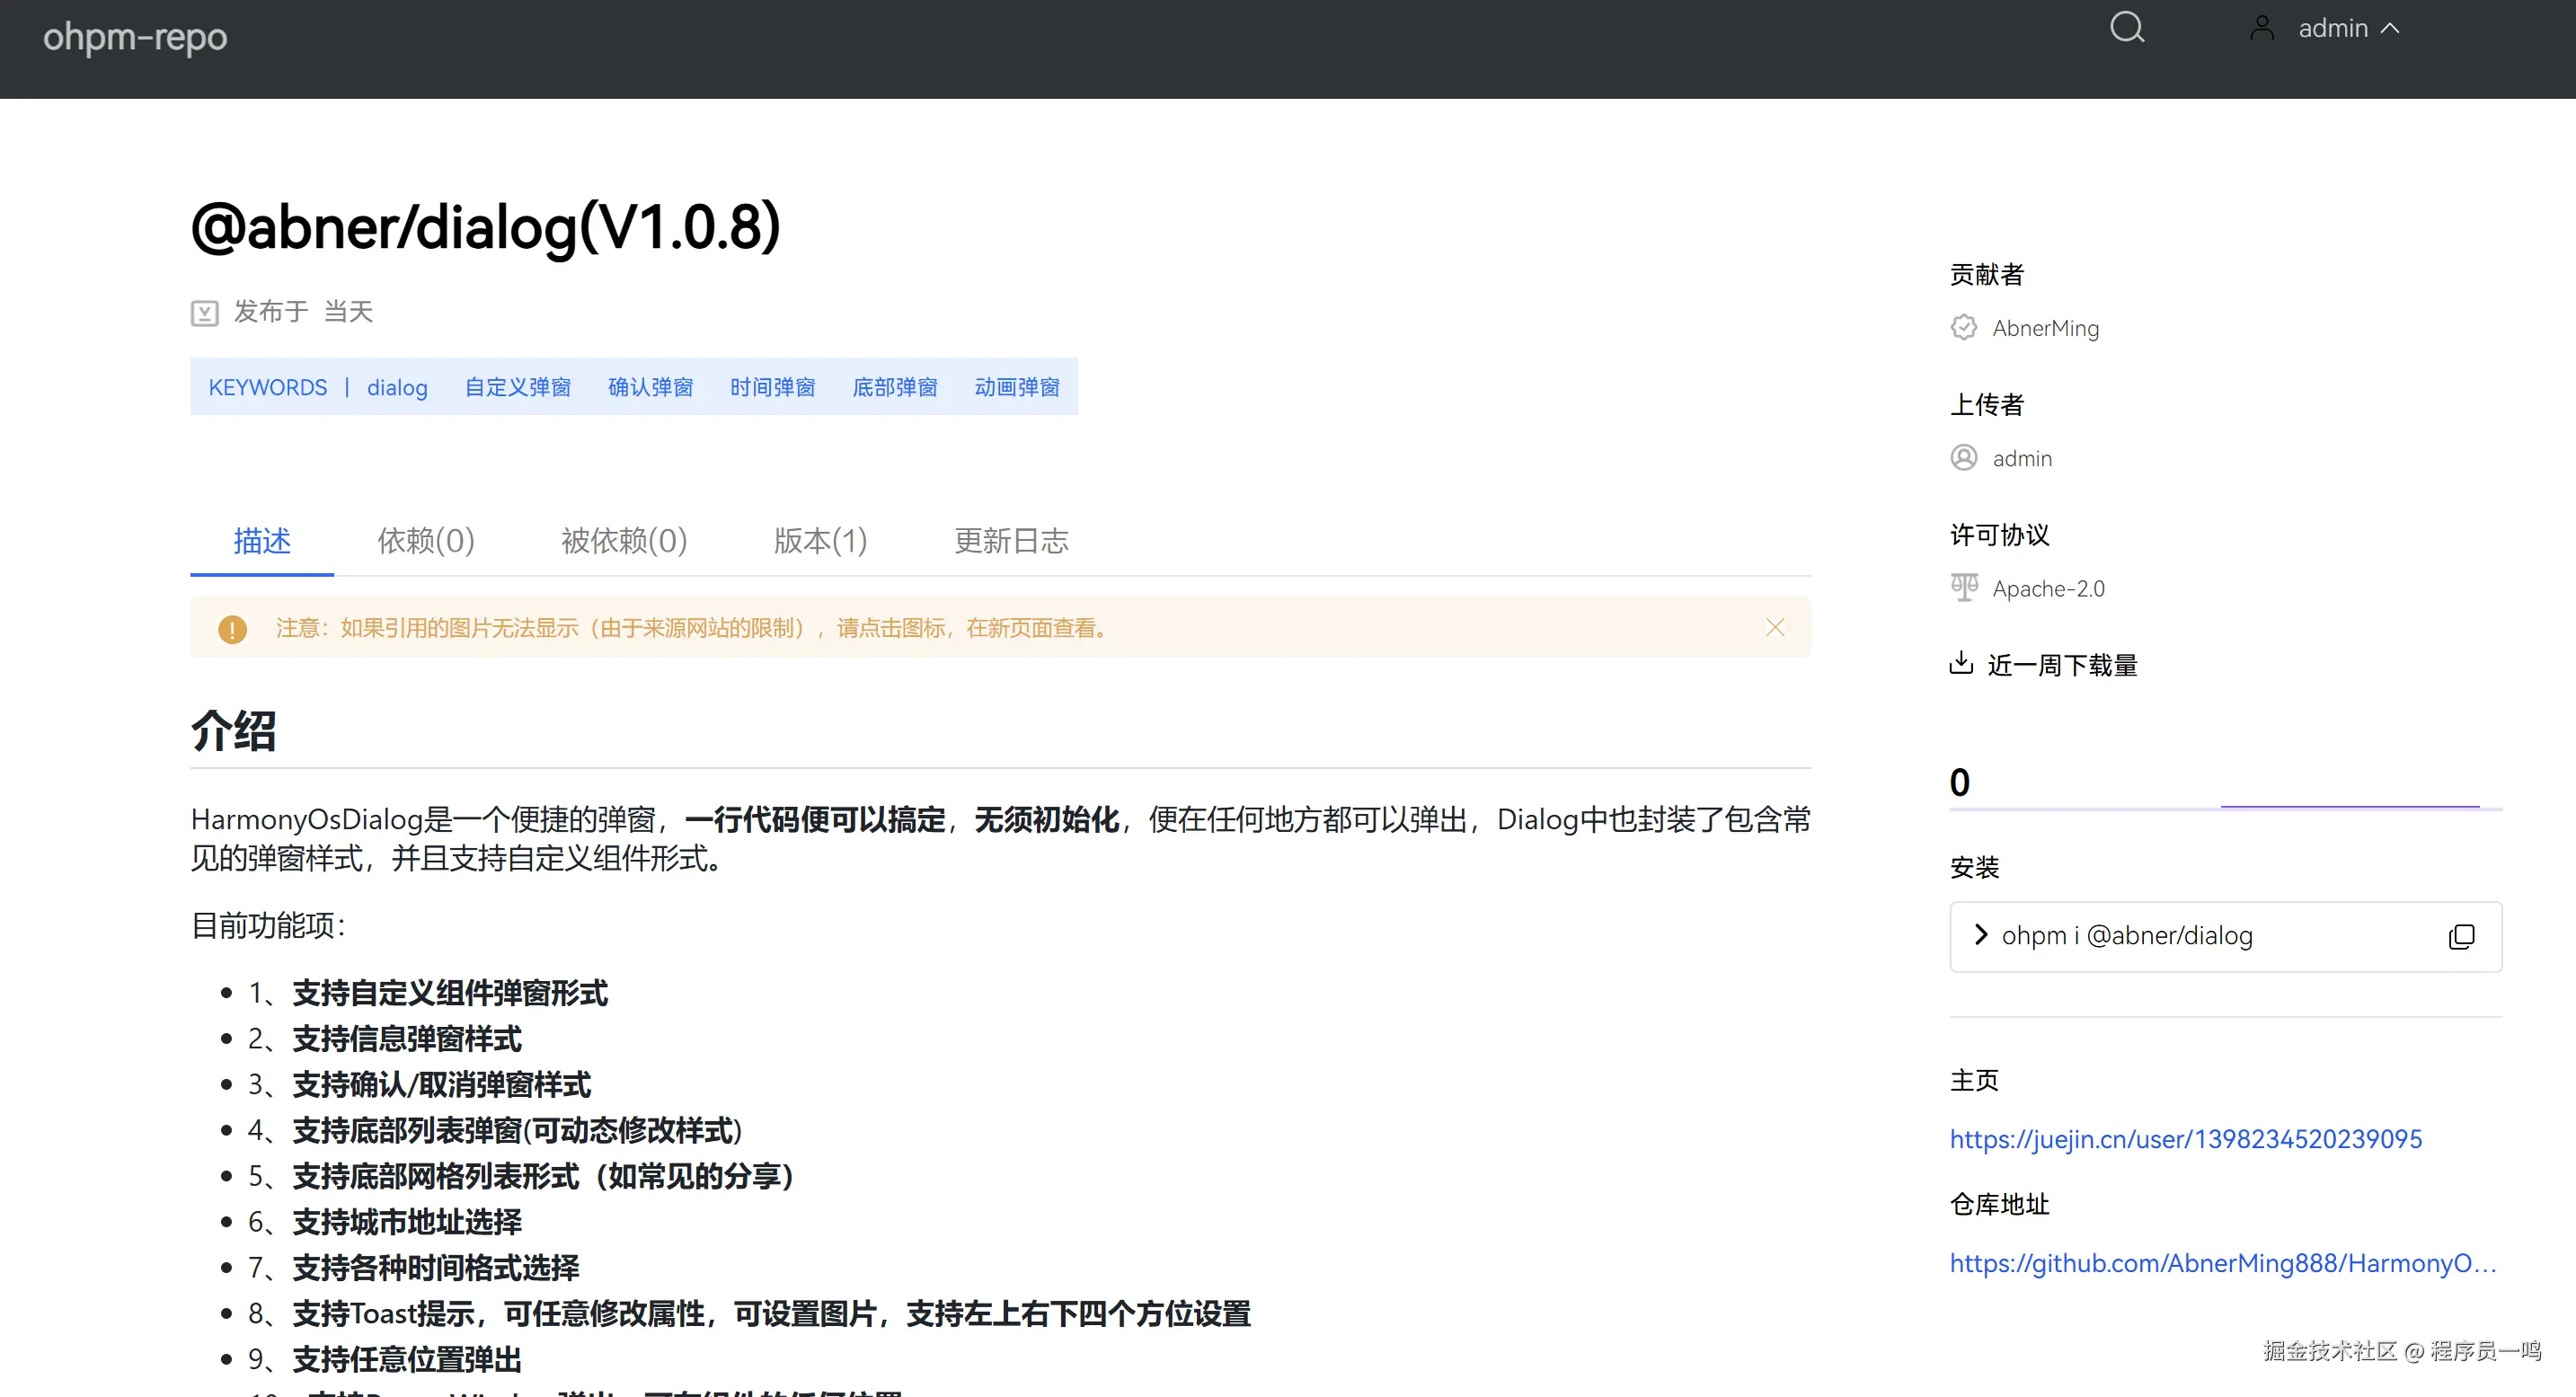Image resolution: width=2576 pixels, height=1397 pixels.
Task: Dismiss the image notice banner
Action: pos(1775,627)
